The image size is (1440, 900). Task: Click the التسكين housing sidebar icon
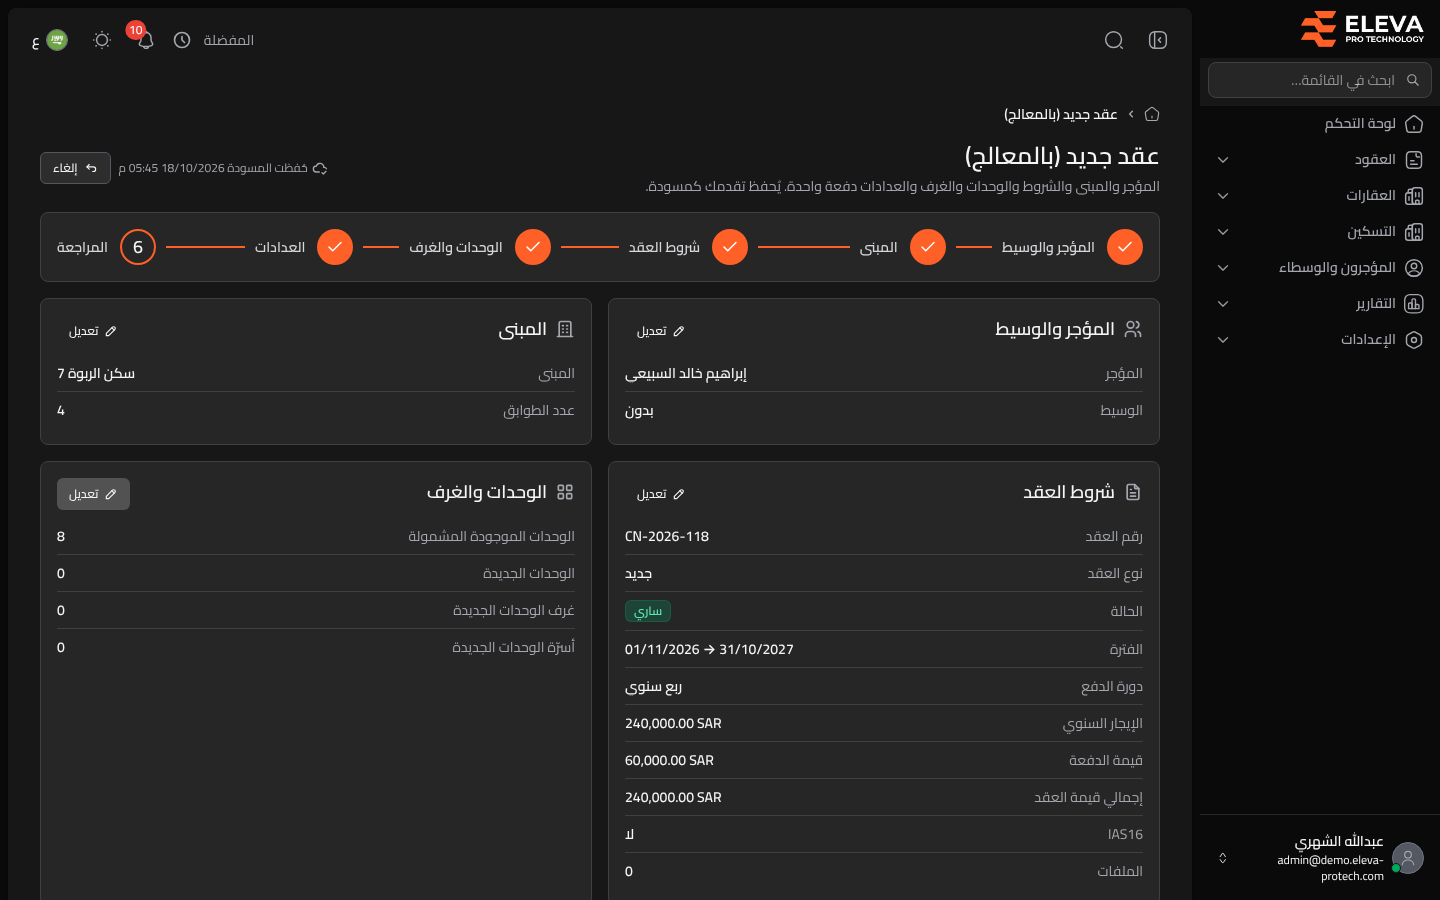point(1414,232)
